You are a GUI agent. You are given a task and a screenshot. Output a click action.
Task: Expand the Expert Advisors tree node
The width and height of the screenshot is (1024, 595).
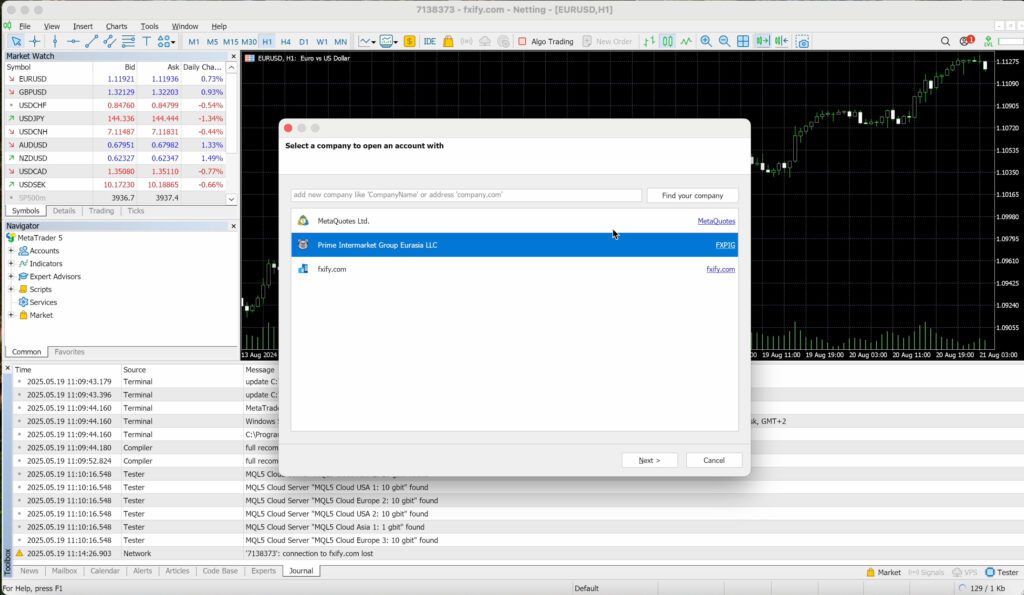pyautogui.click(x=11, y=277)
